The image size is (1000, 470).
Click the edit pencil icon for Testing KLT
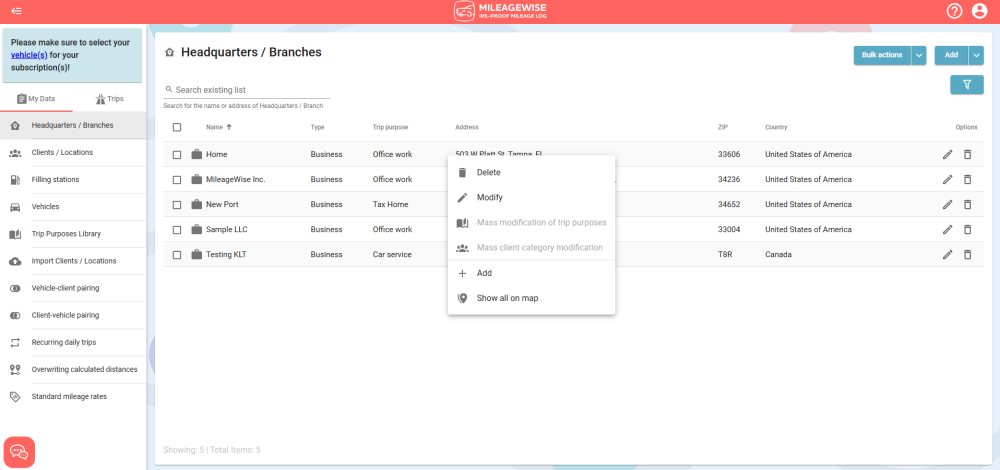click(x=947, y=254)
